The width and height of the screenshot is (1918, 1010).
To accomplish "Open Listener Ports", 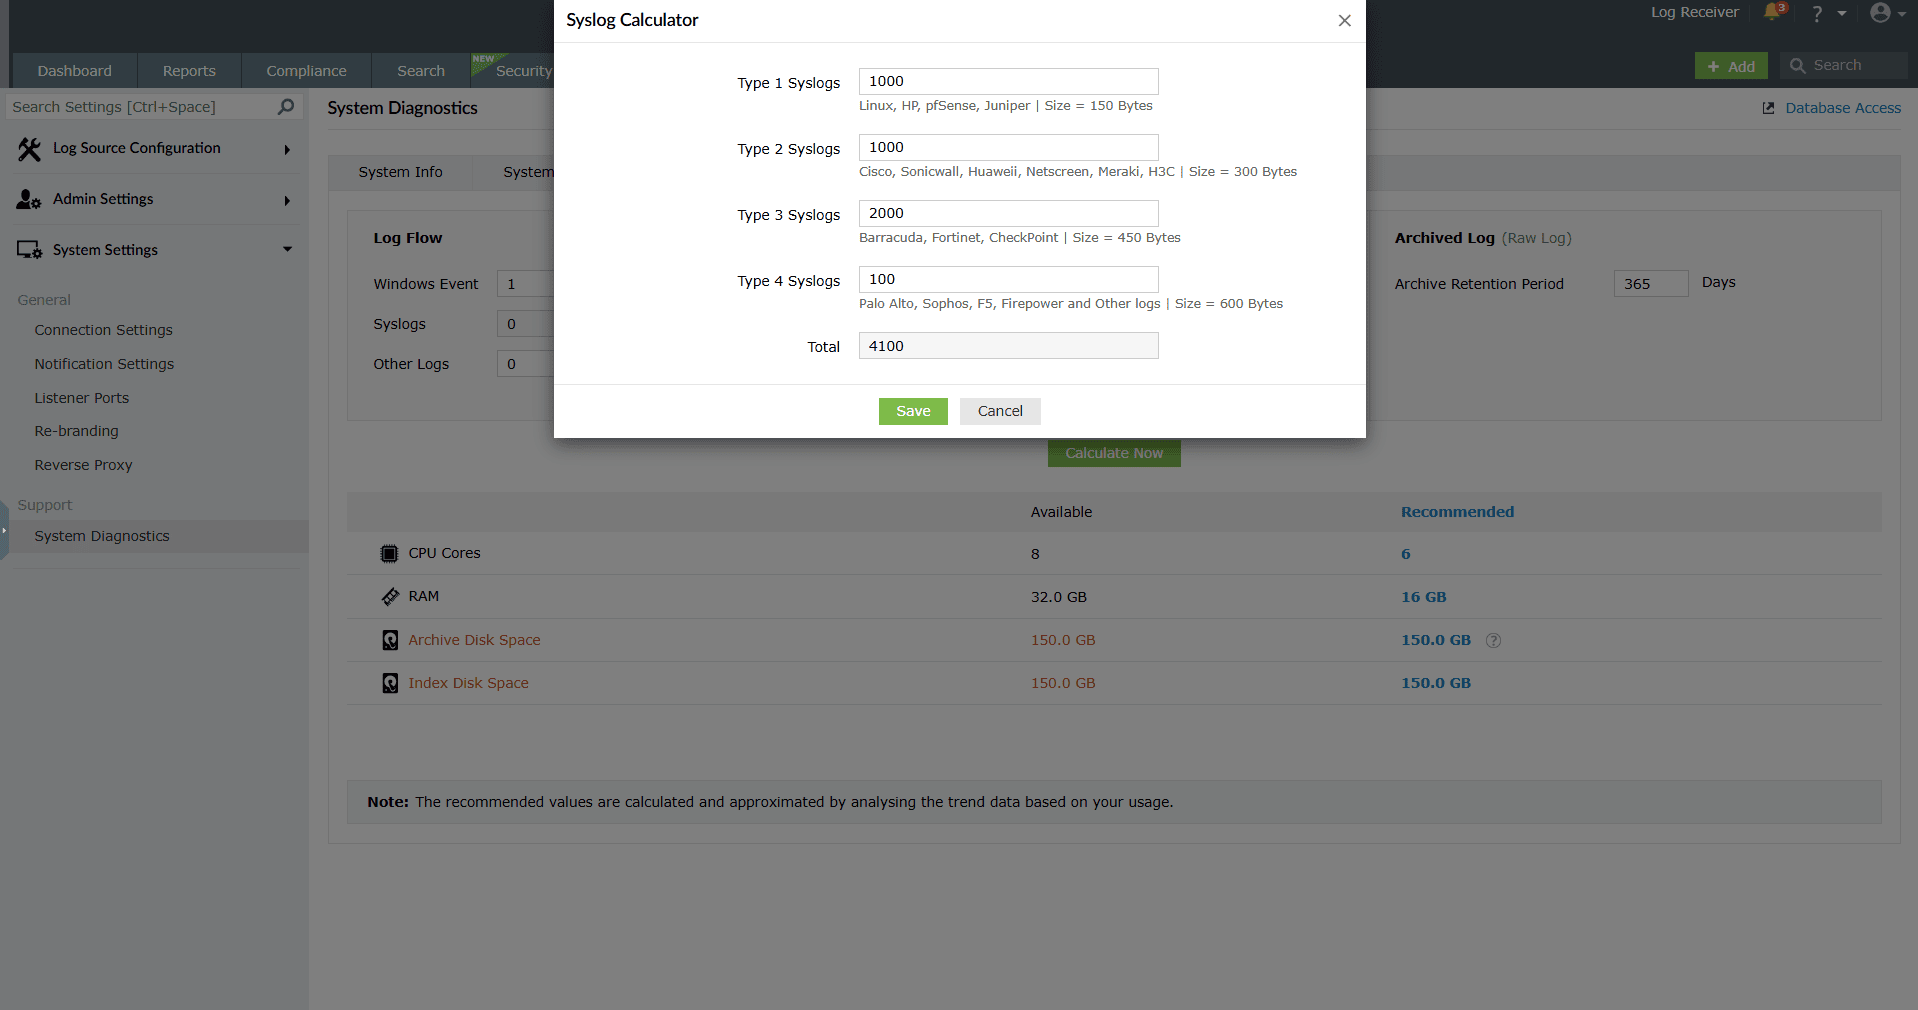I will coord(82,398).
